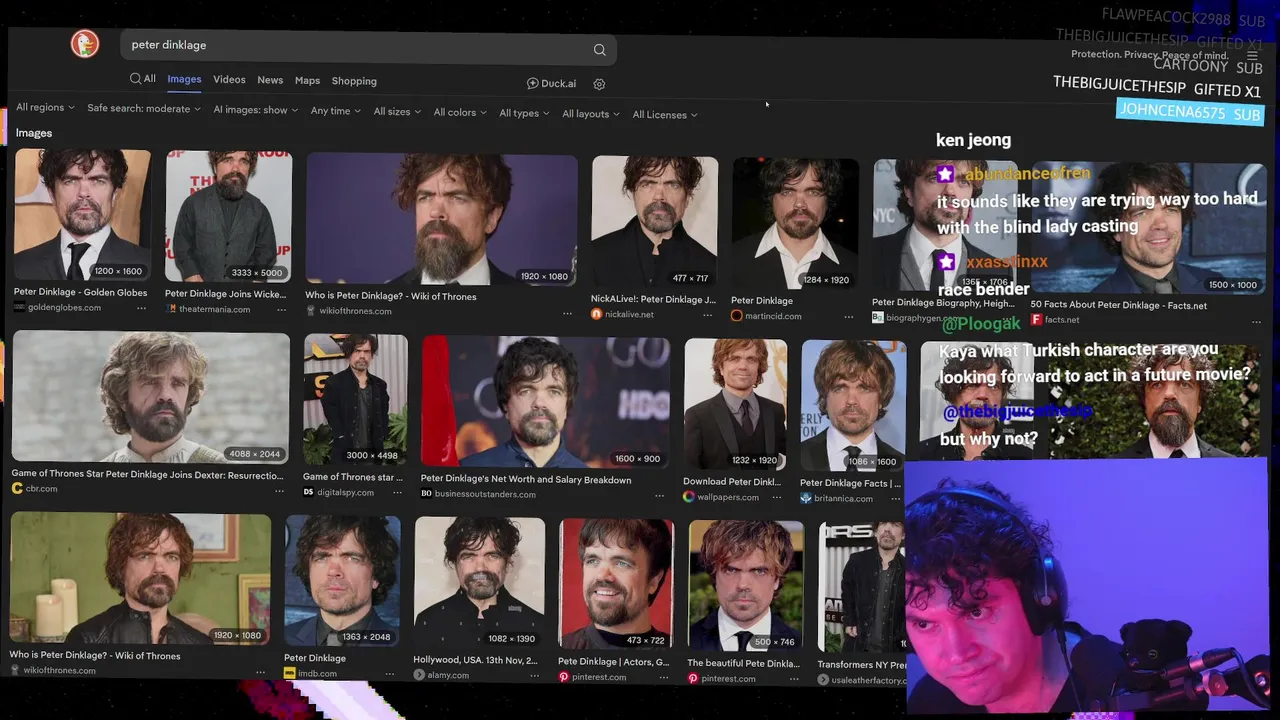Expand the All layouts filter
1280x720 pixels.
pos(590,114)
